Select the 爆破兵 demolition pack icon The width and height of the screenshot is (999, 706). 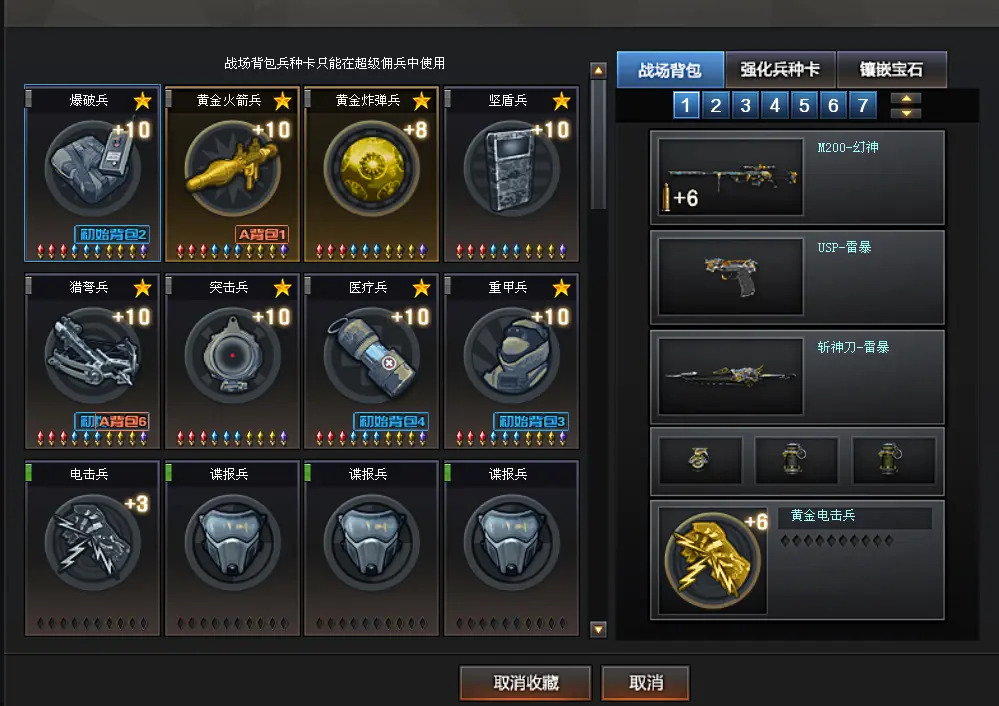(92, 168)
